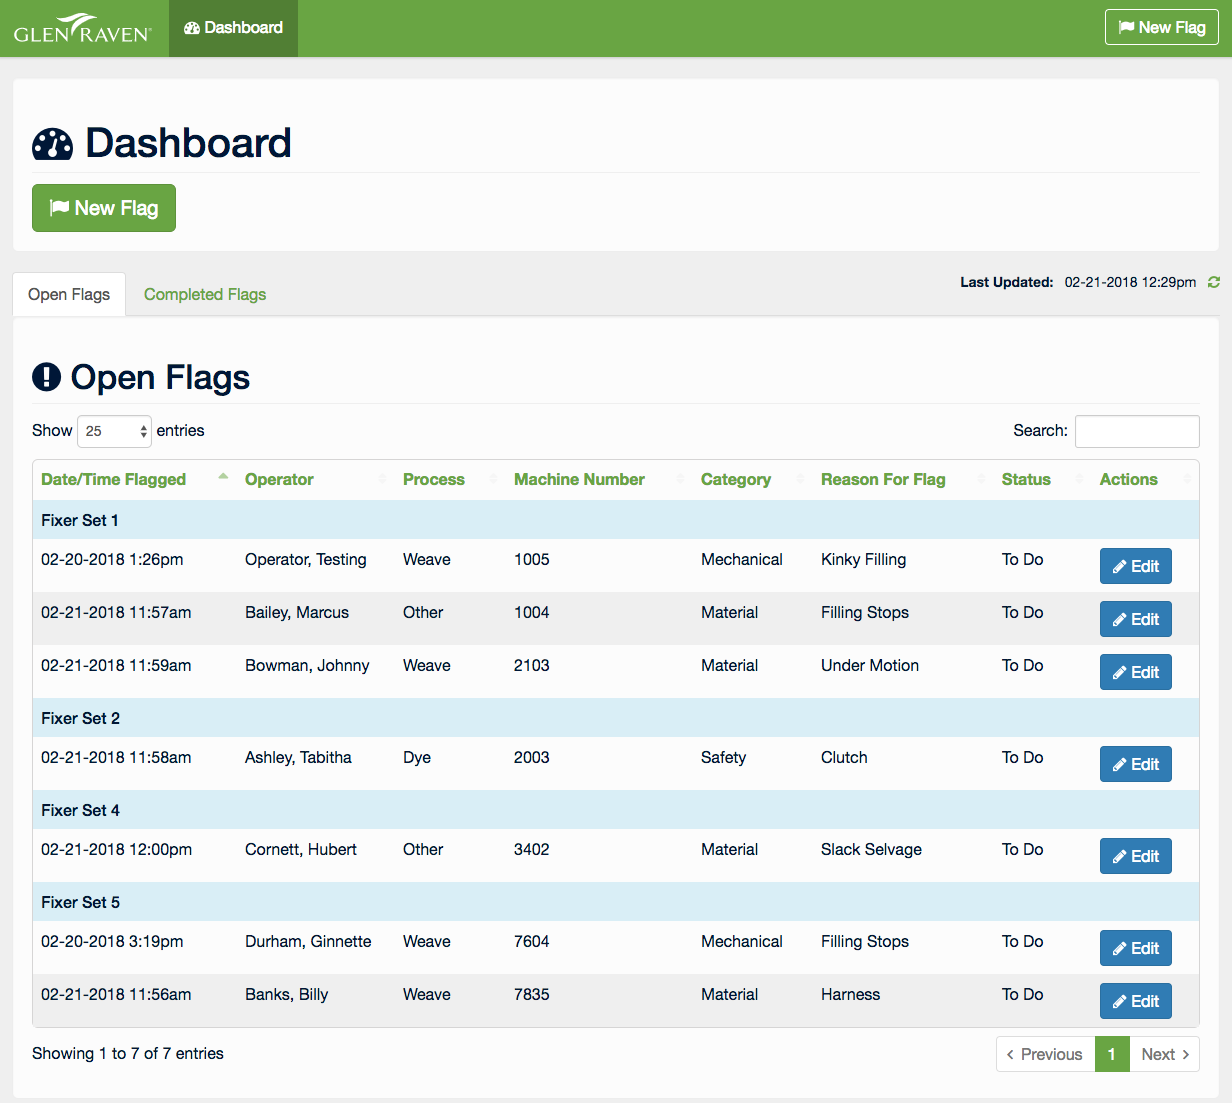Viewport: 1232px width, 1103px height.
Task: Sort by Category column
Action: 753,480
